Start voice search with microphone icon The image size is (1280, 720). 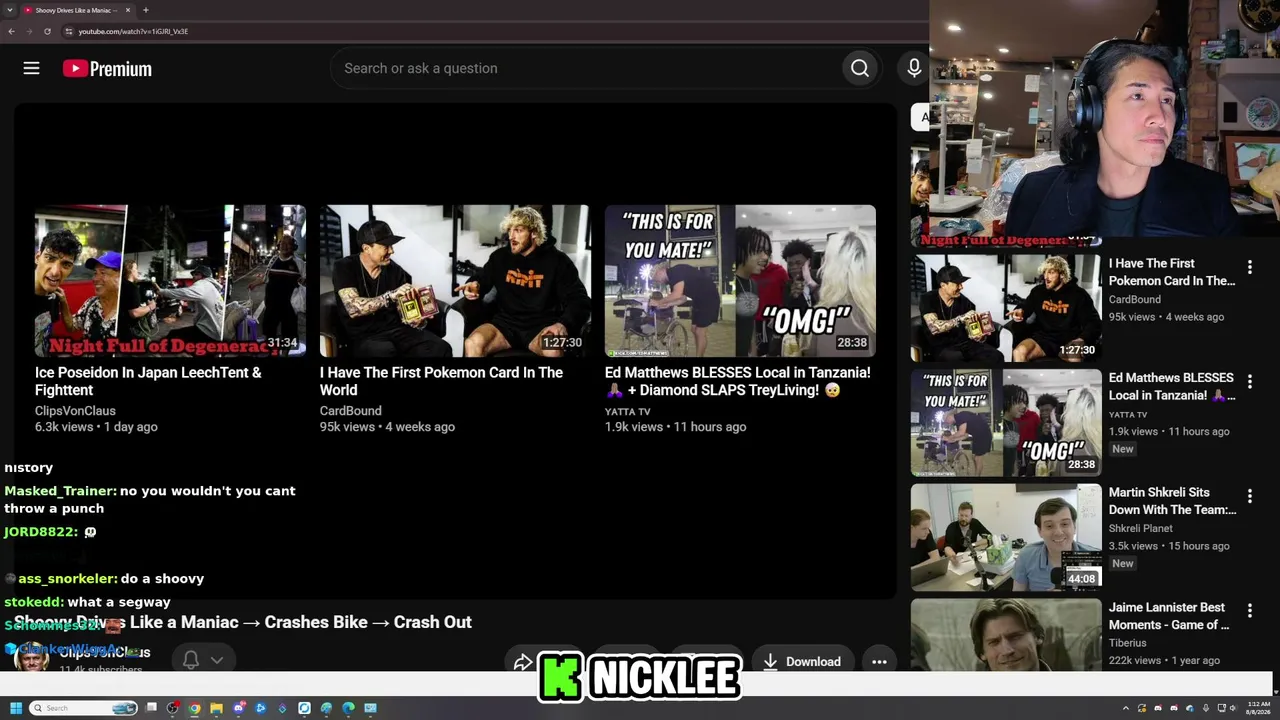tap(914, 68)
